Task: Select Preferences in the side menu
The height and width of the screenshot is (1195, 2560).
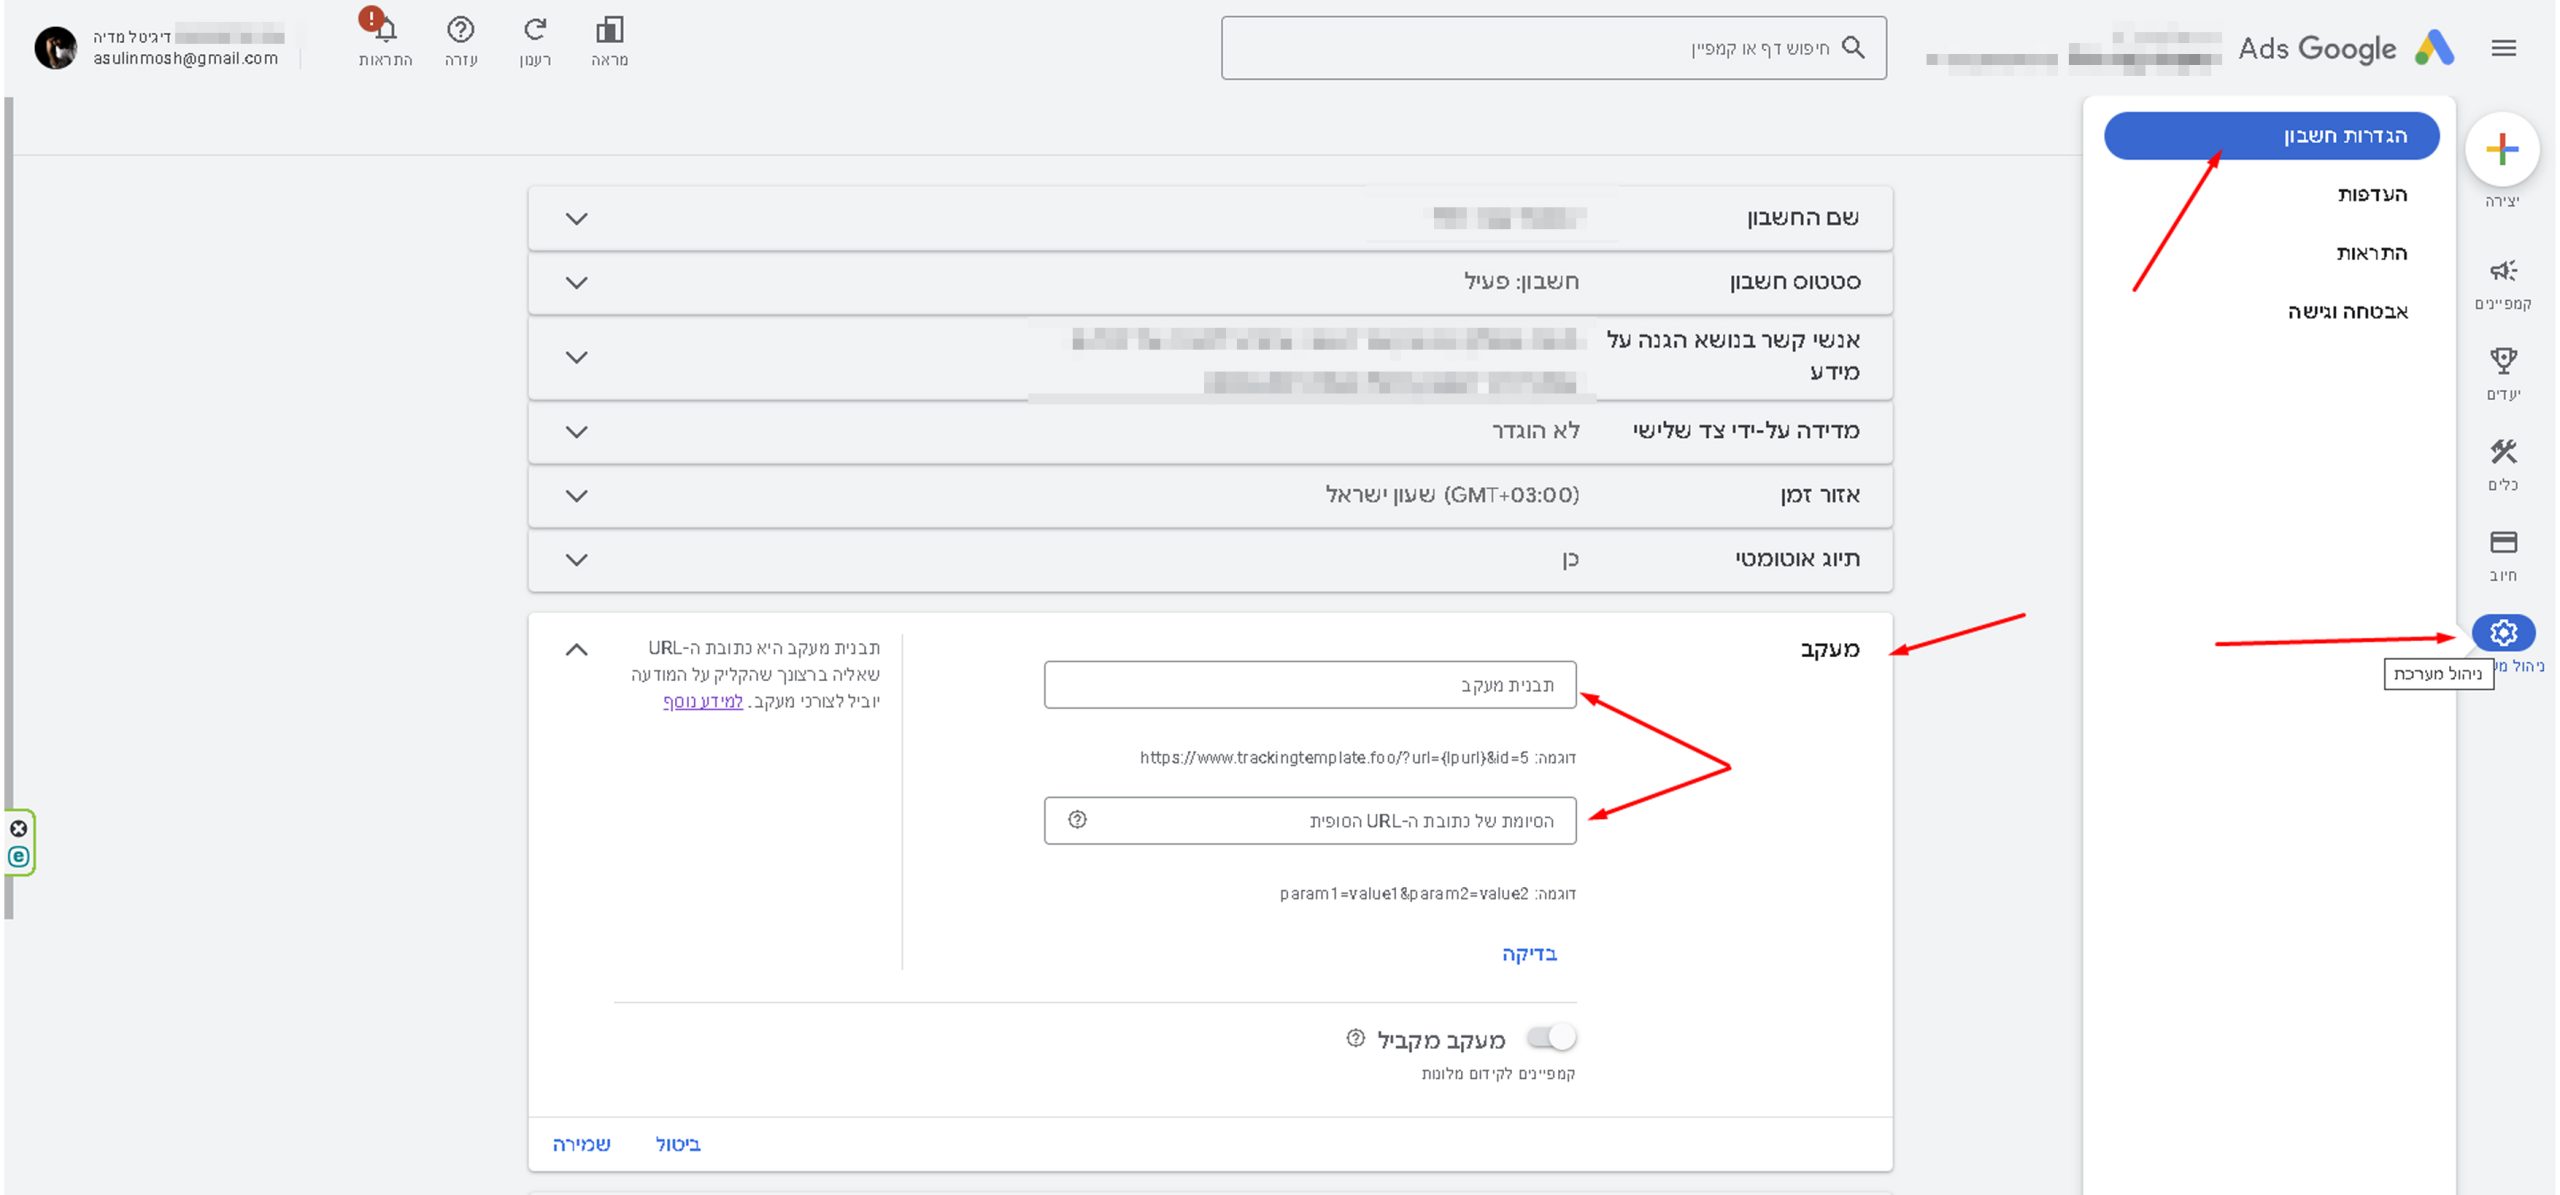Action: point(2372,195)
